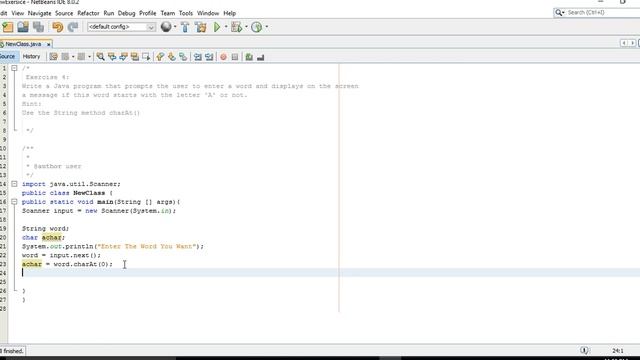Open the Run menu

click(109, 13)
